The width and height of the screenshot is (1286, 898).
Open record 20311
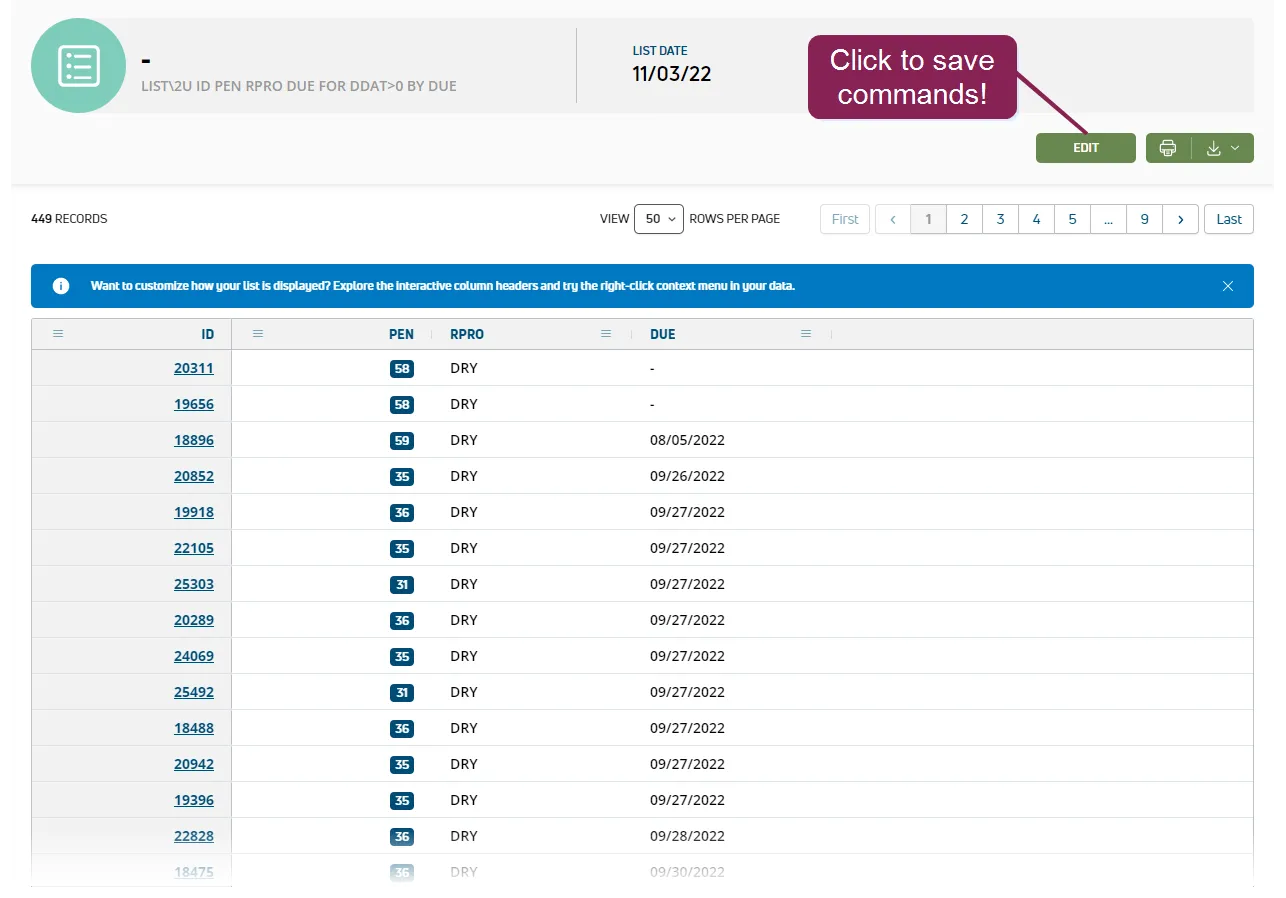tap(194, 368)
